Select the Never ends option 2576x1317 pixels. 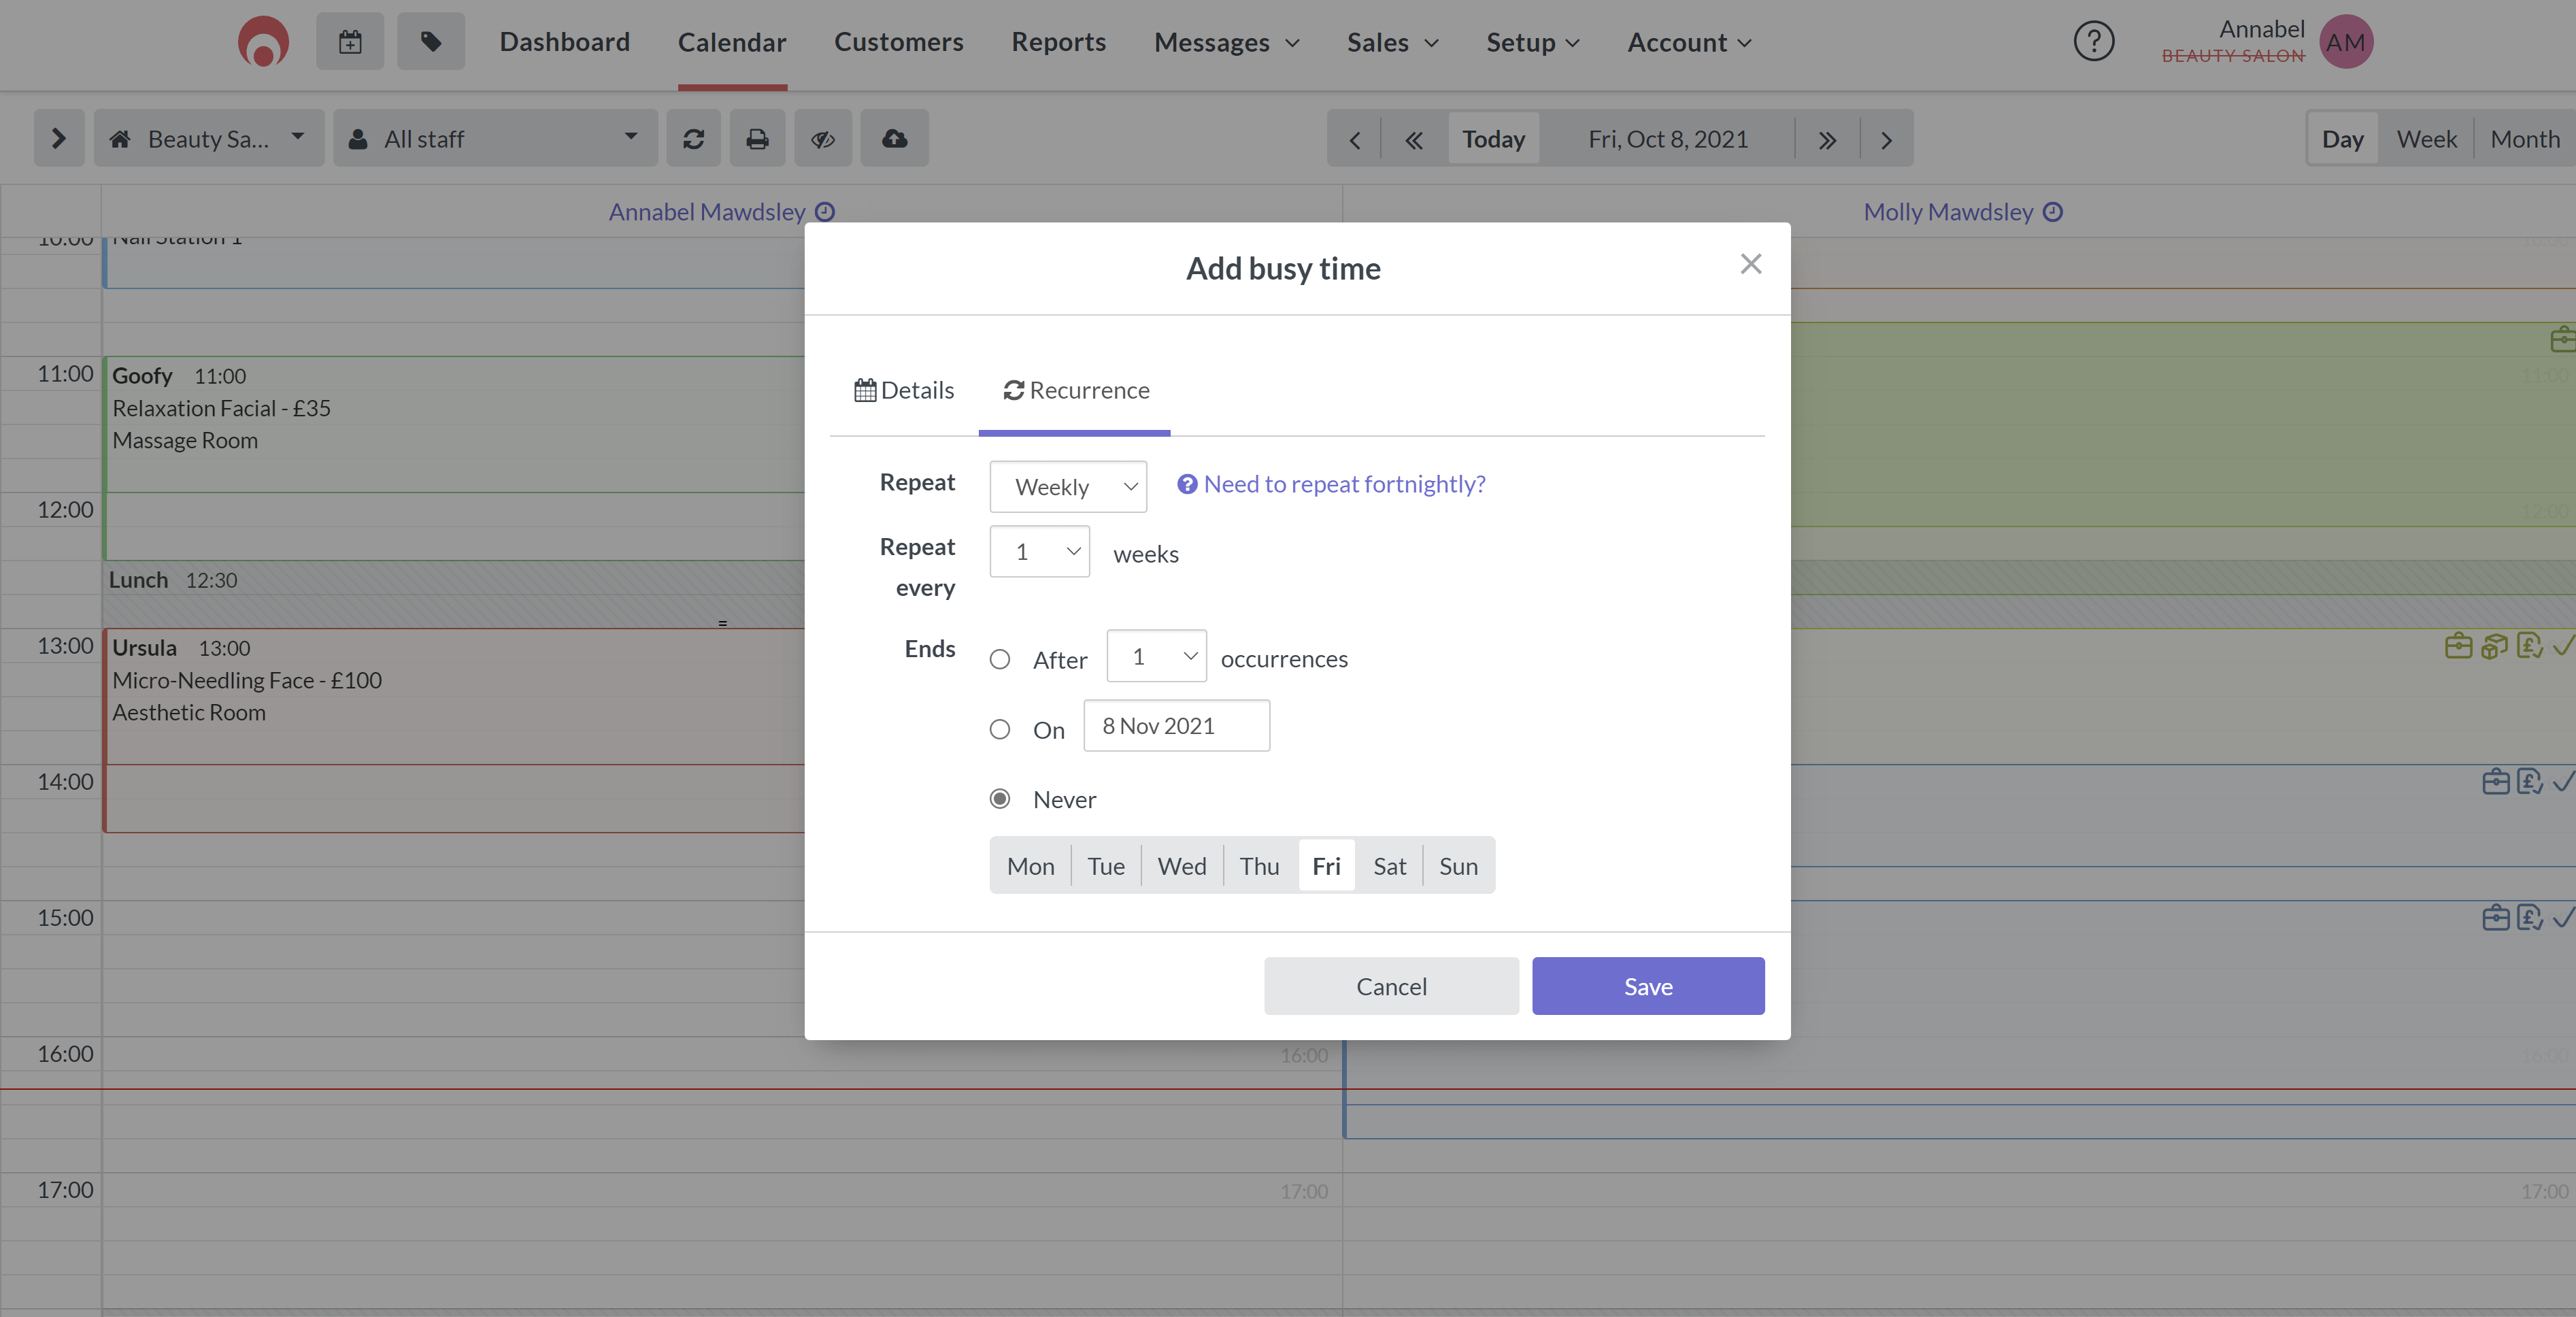click(1000, 799)
